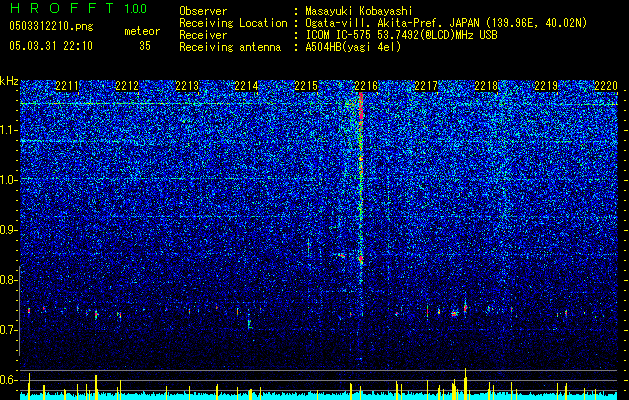629x400 pixels.
Task: Click the tallest yellow intensity spike in bottom graph
Action: point(465,384)
